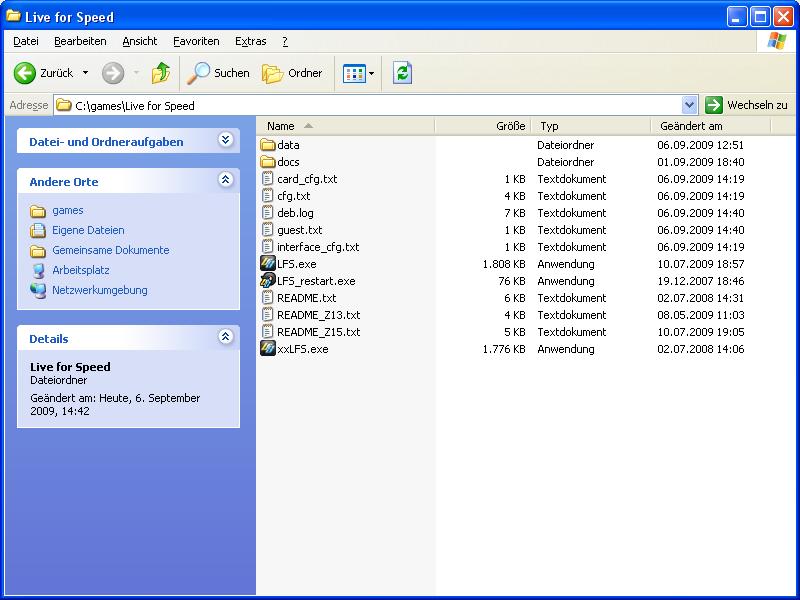This screenshot has height=600, width=800.
Task: Select the interface_cfg.txt file icon
Action: click(268, 247)
